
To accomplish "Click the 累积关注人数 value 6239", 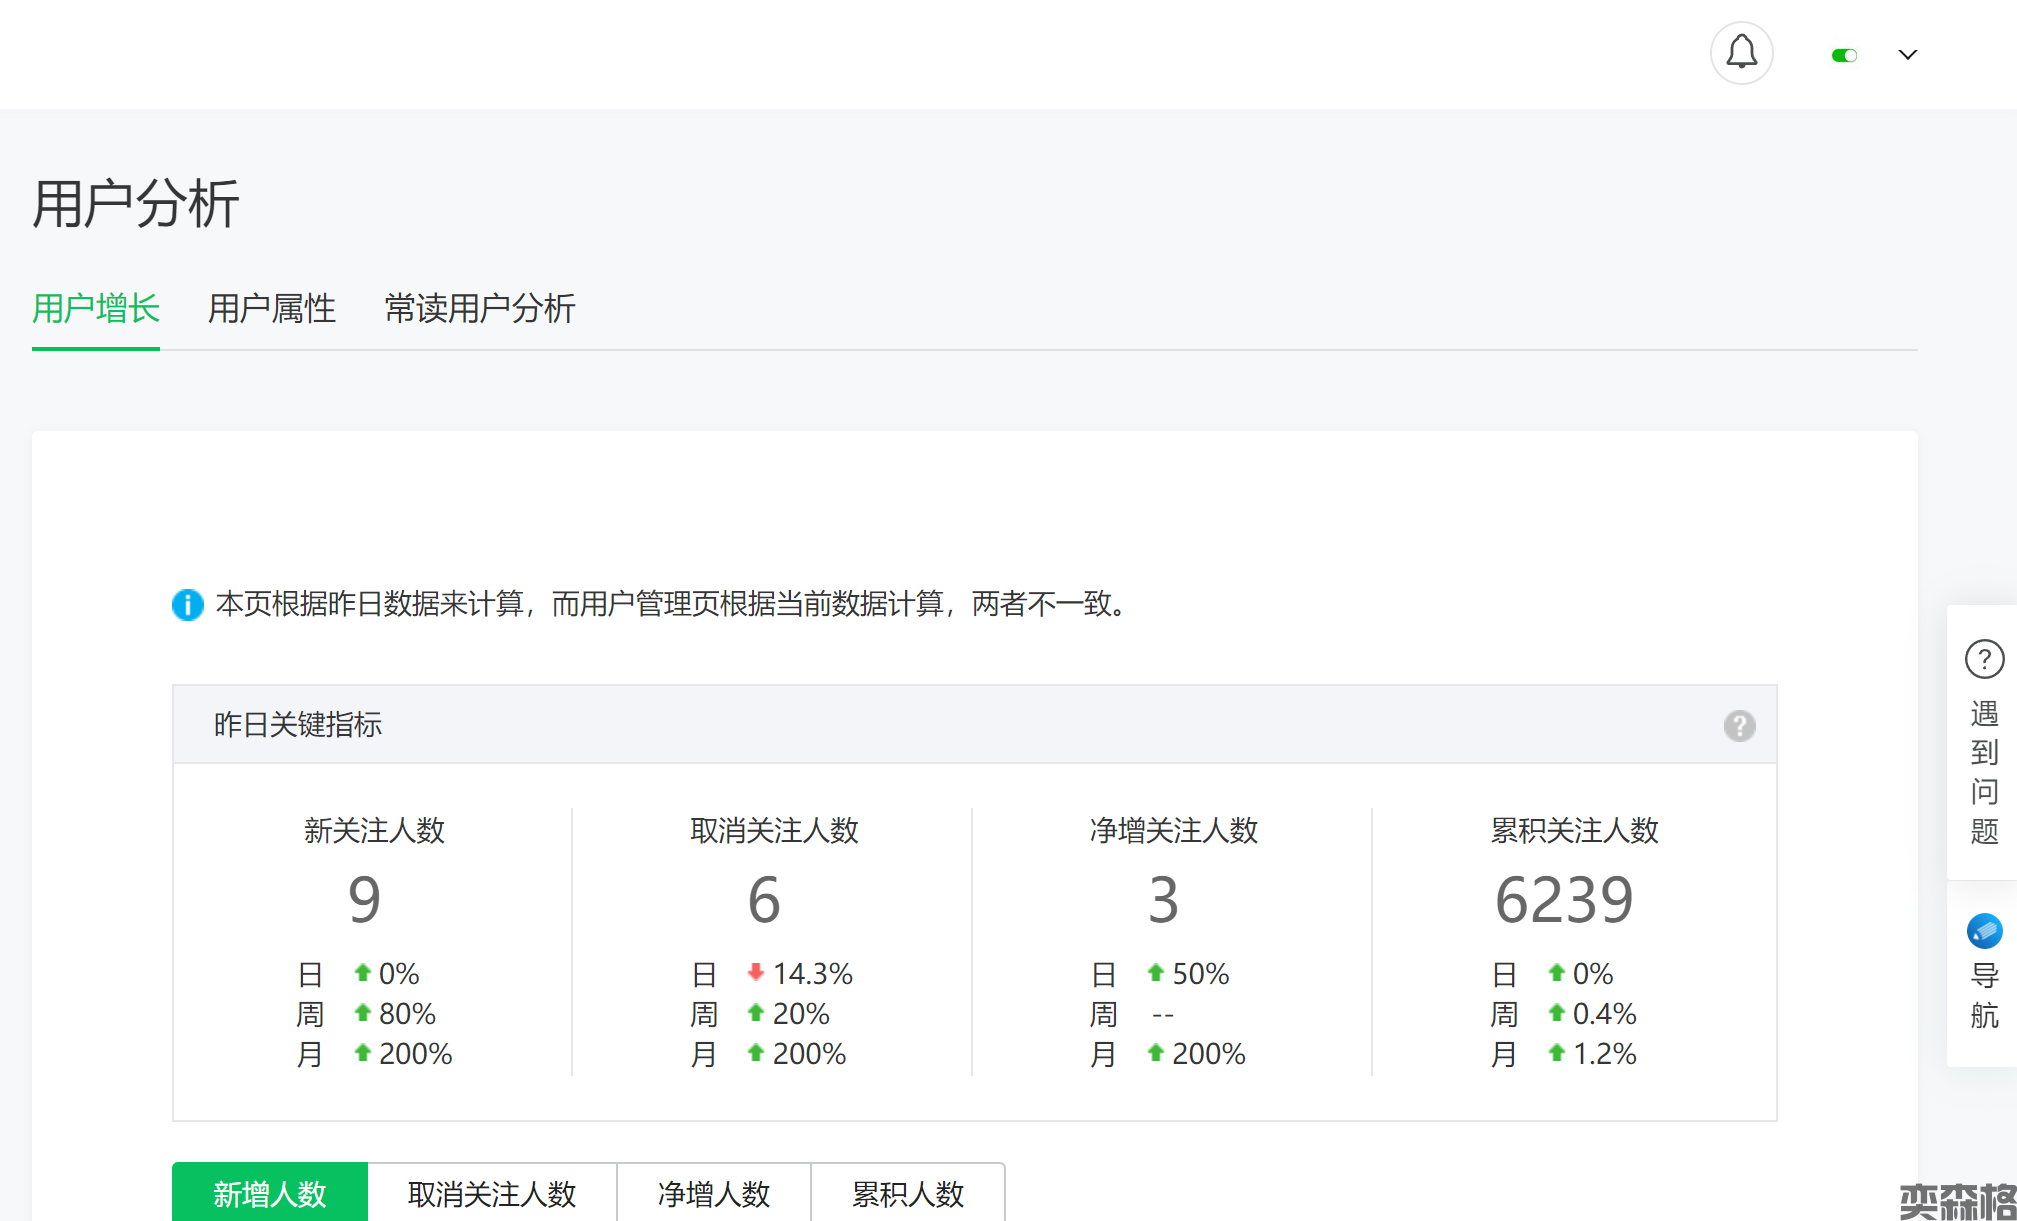I will coord(1564,899).
